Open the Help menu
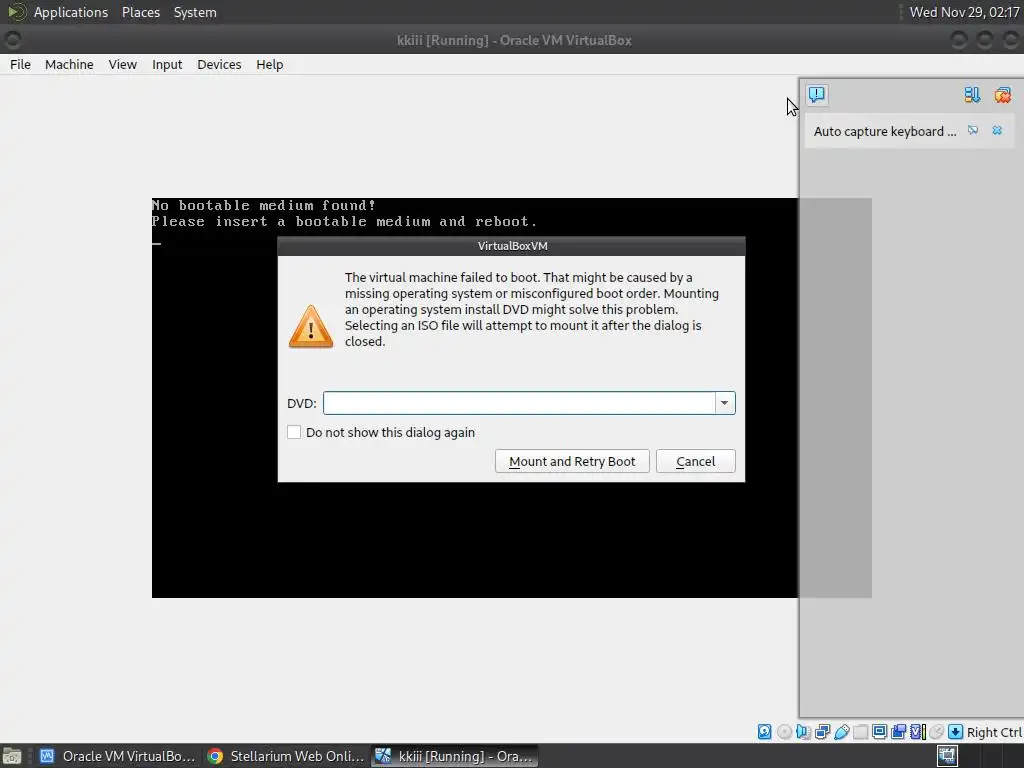Image resolution: width=1024 pixels, height=768 pixels. pos(270,65)
